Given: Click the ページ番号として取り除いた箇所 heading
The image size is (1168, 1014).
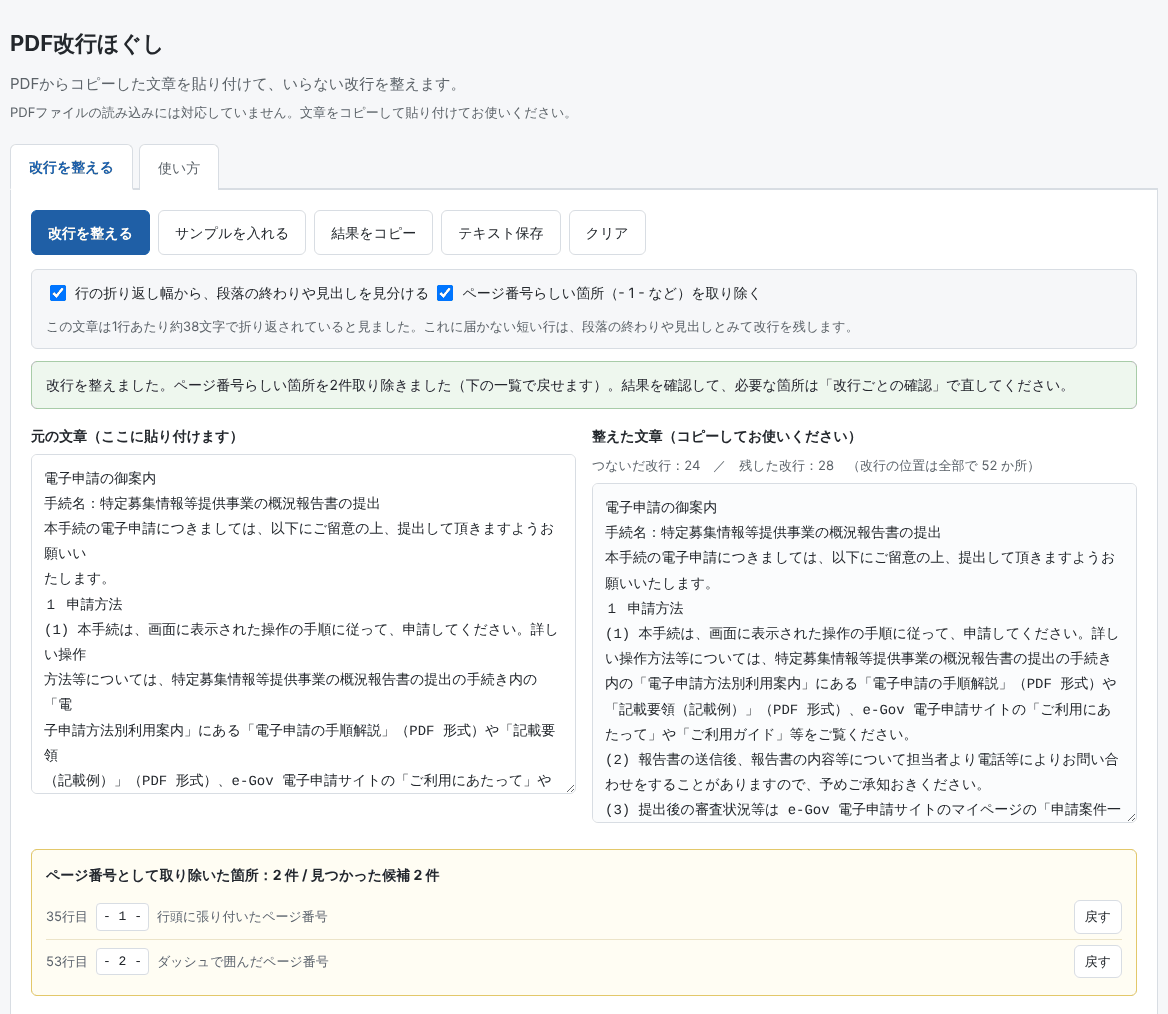Looking at the screenshot, I should [x=242, y=875].
